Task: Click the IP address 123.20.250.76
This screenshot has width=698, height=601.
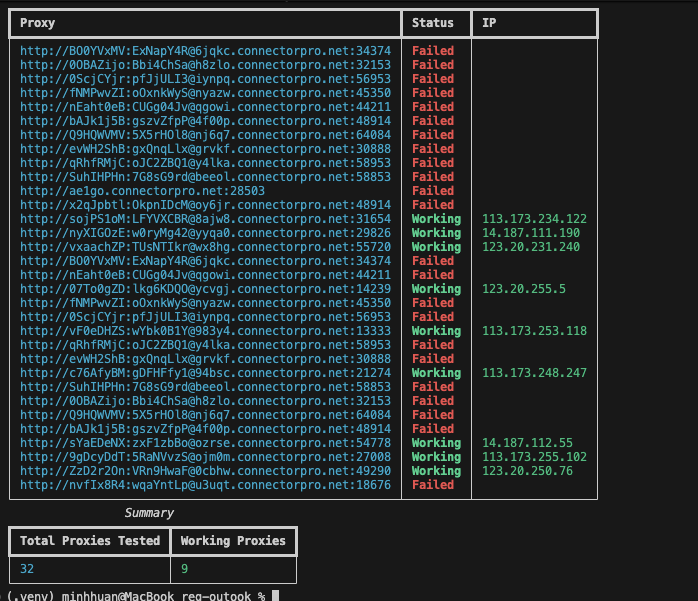Action: click(527, 471)
